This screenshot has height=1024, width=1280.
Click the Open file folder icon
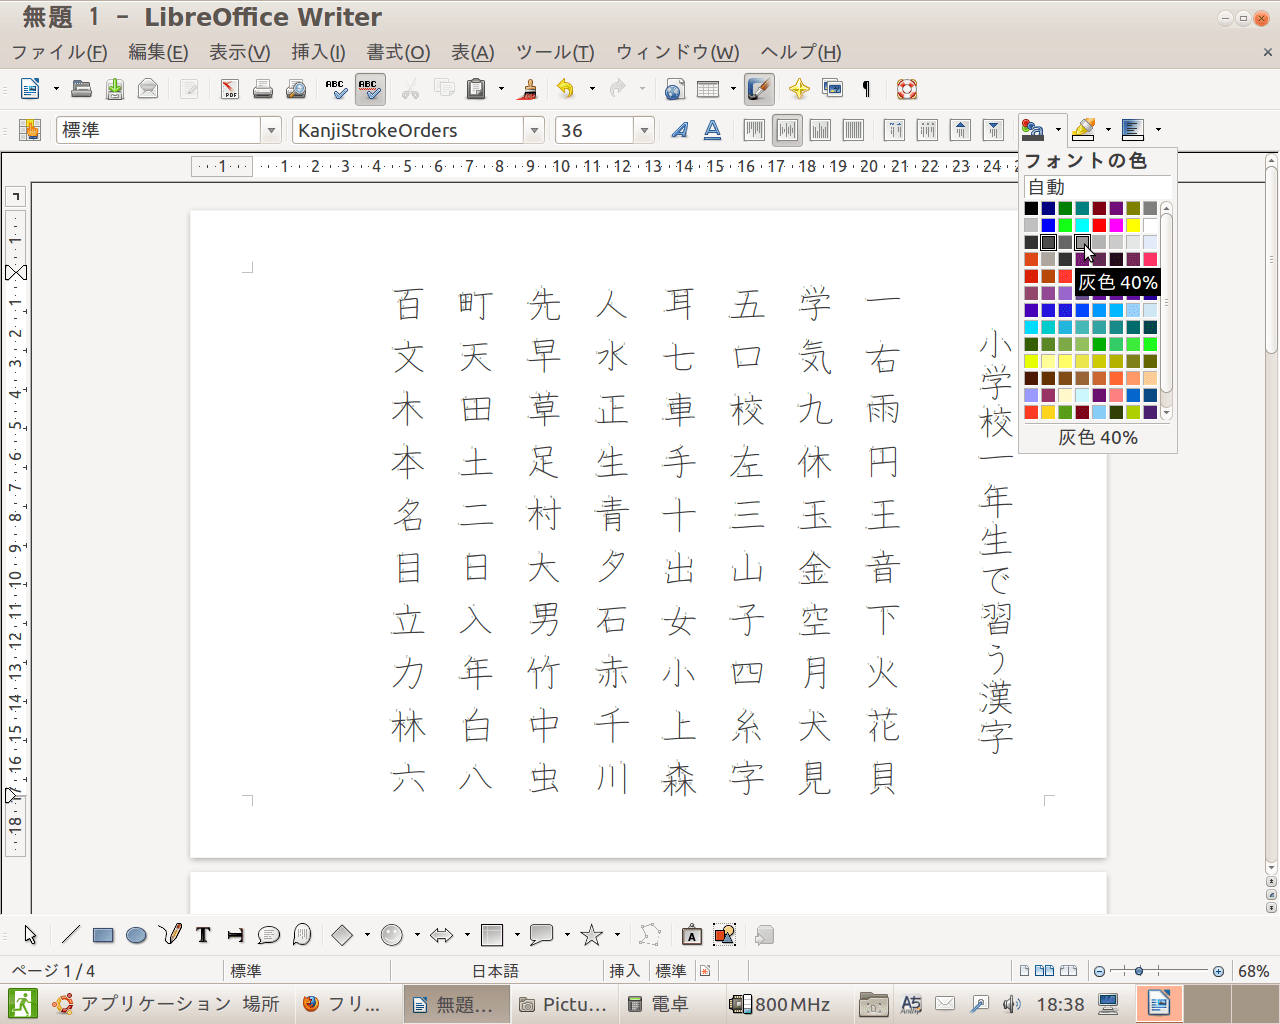point(82,89)
